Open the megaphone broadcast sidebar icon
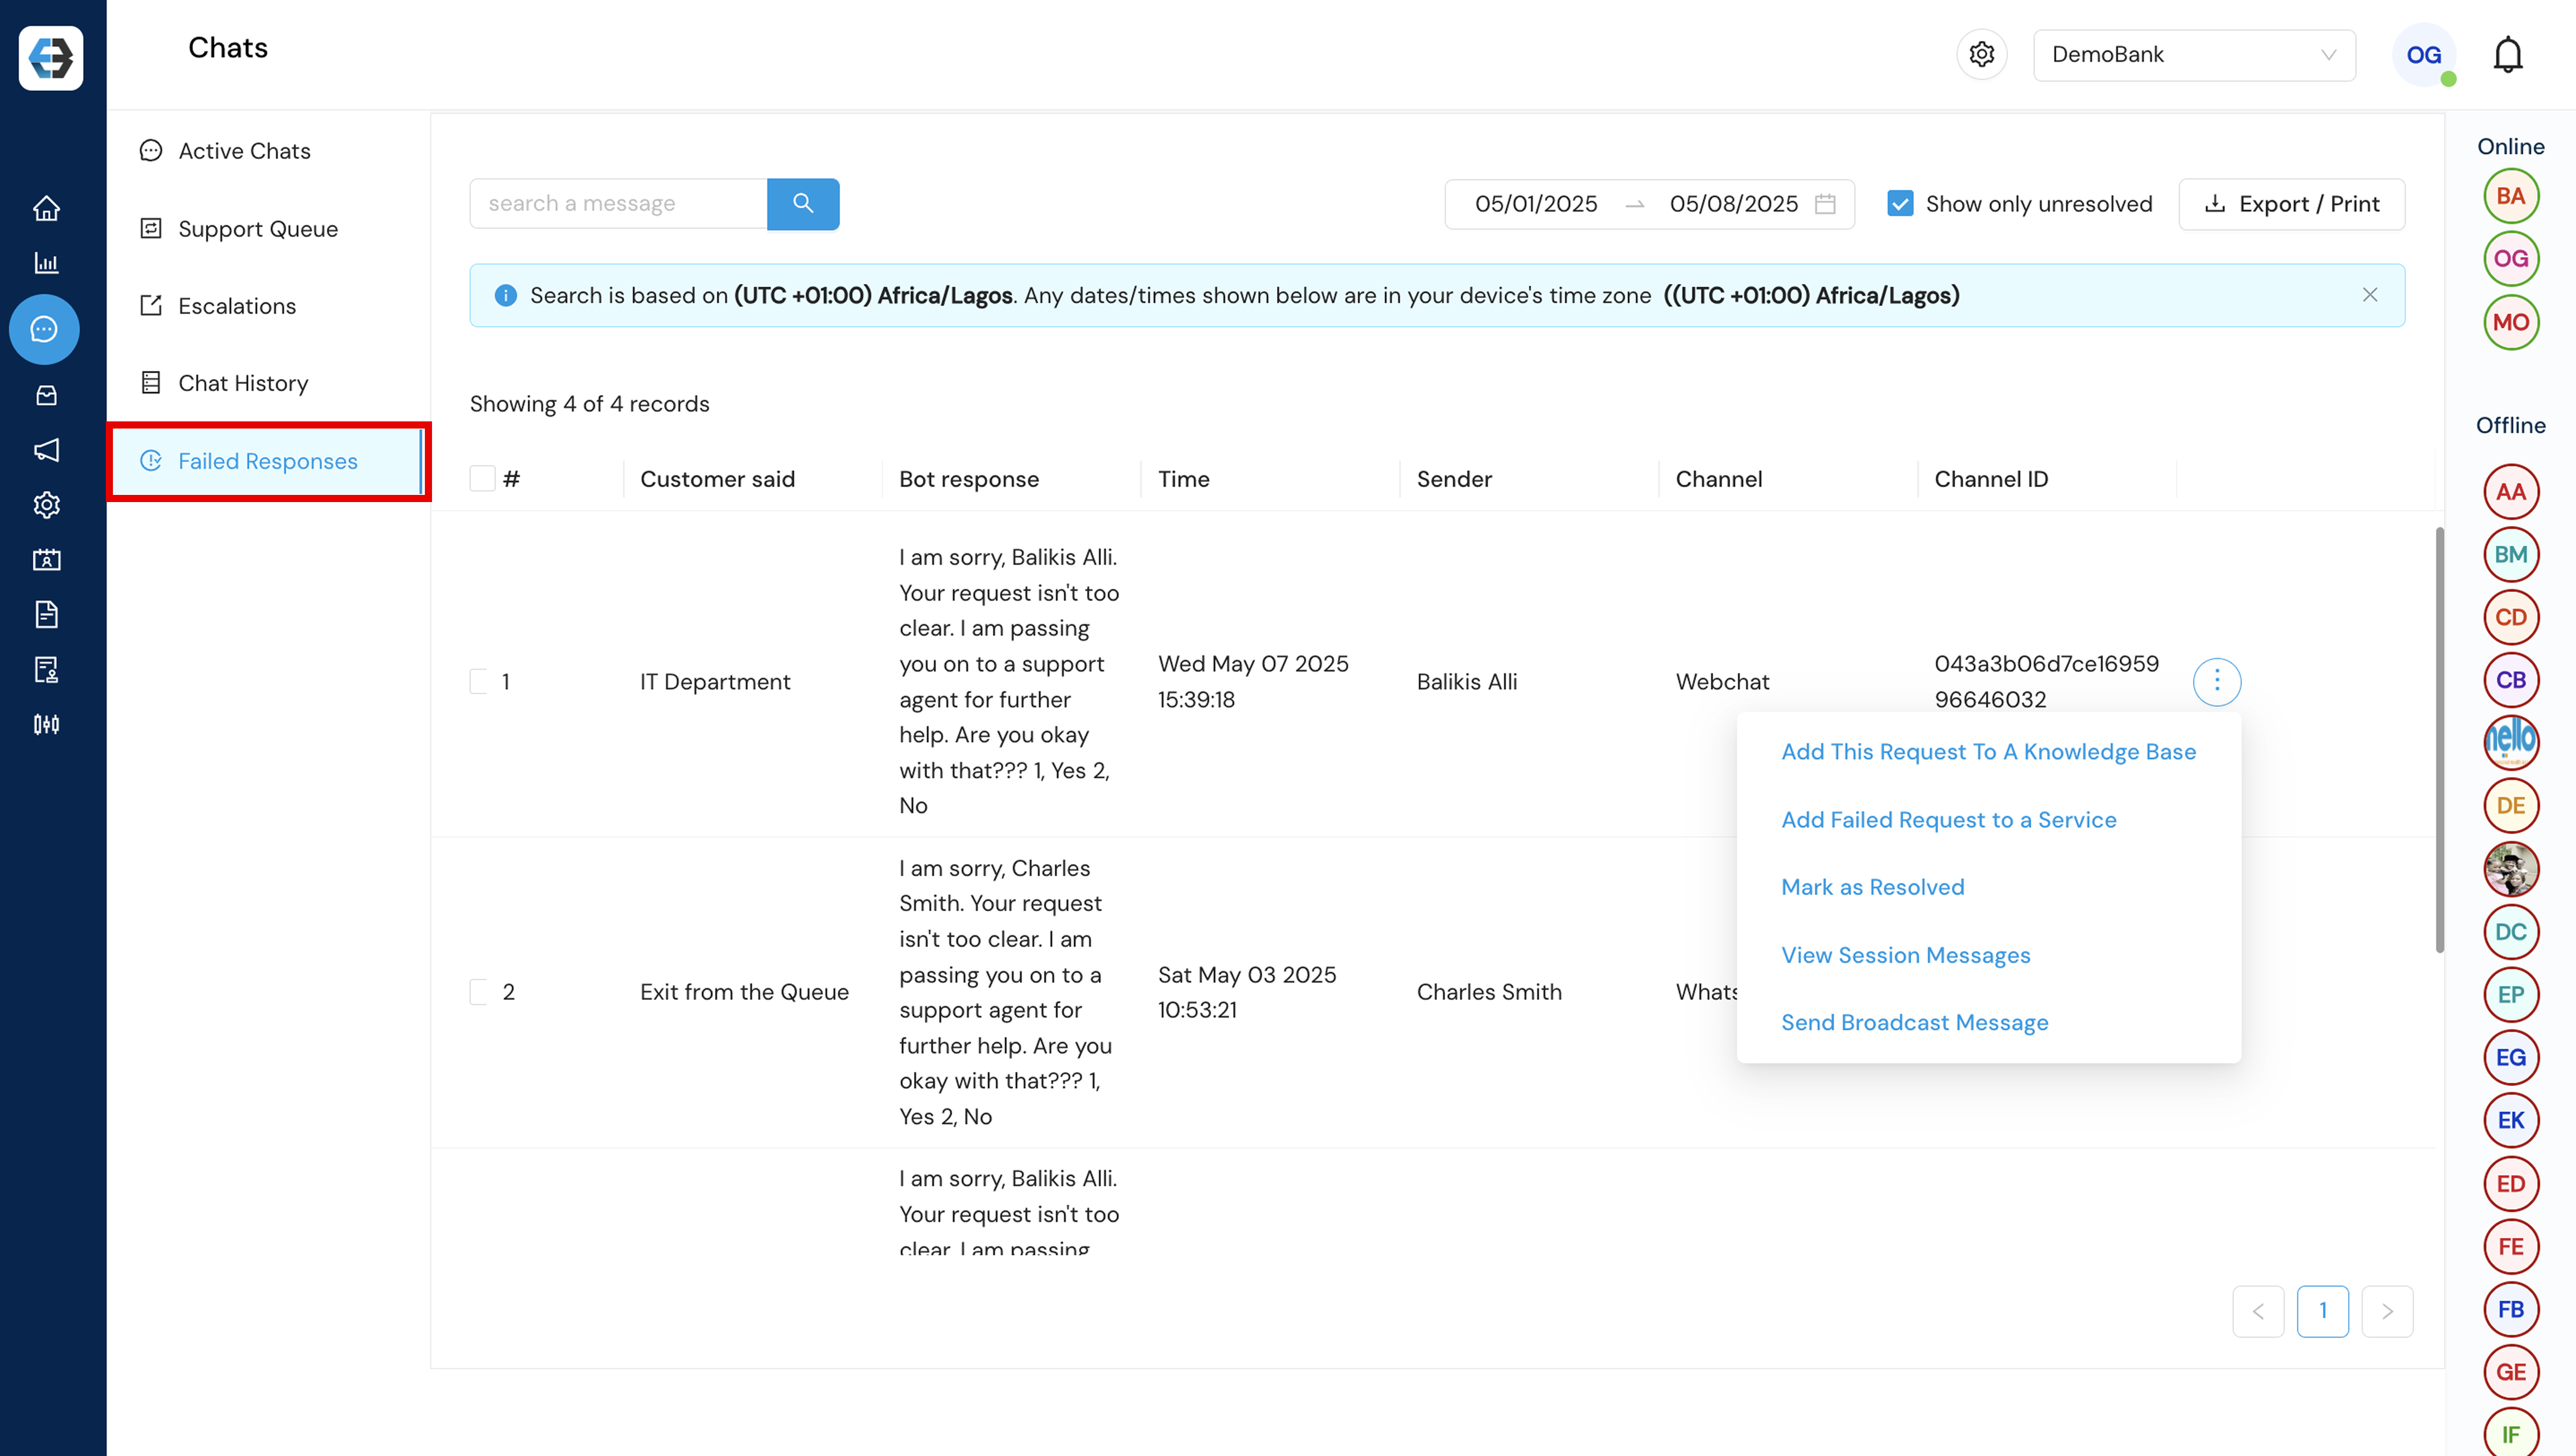Viewport: 2576px width, 1456px height. pos(46,450)
